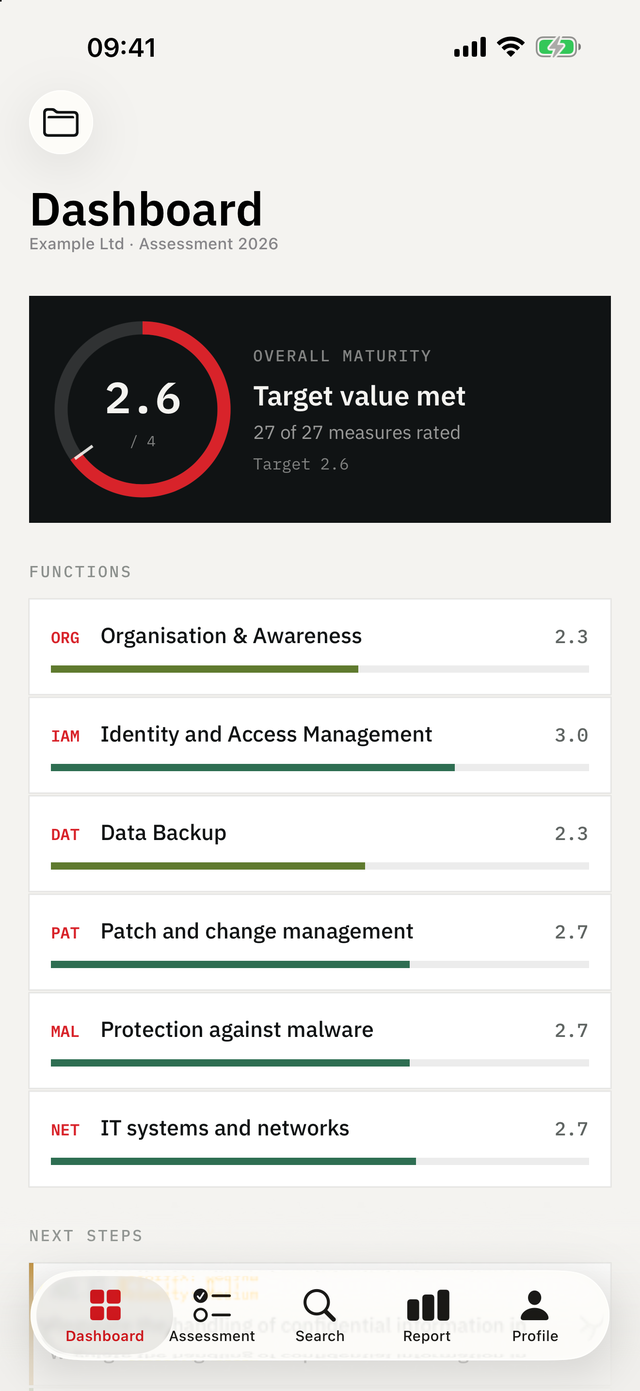Open IT systems and networks function
This screenshot has height=1391, width=640.
(320, 1139)
